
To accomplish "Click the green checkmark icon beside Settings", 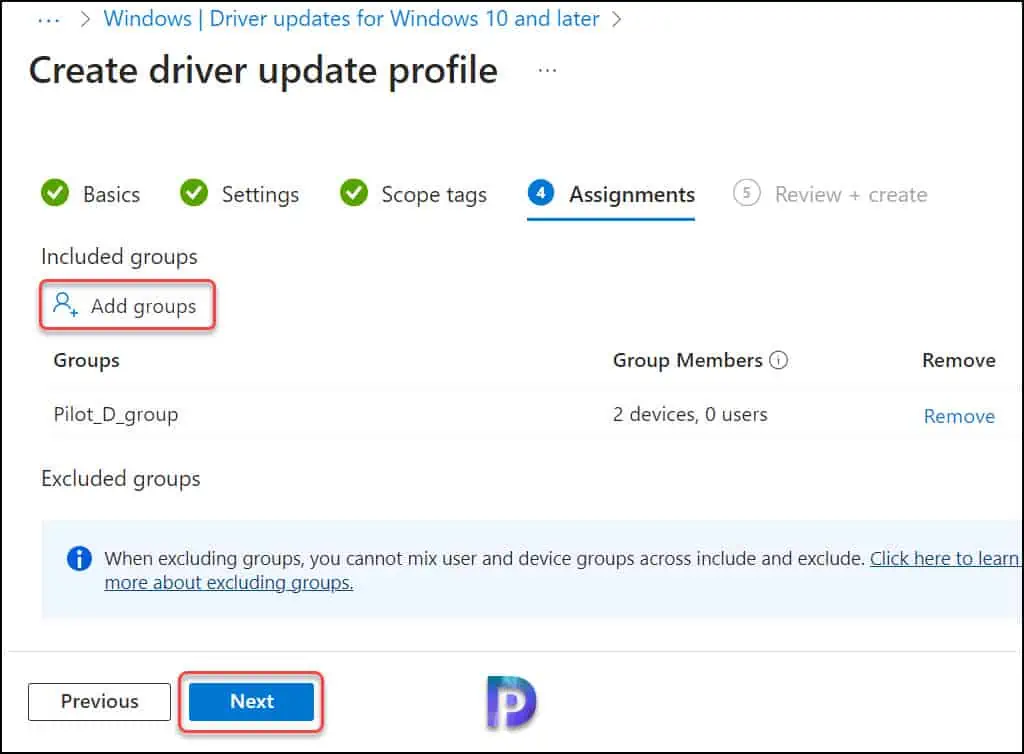I will pos(194,193).
